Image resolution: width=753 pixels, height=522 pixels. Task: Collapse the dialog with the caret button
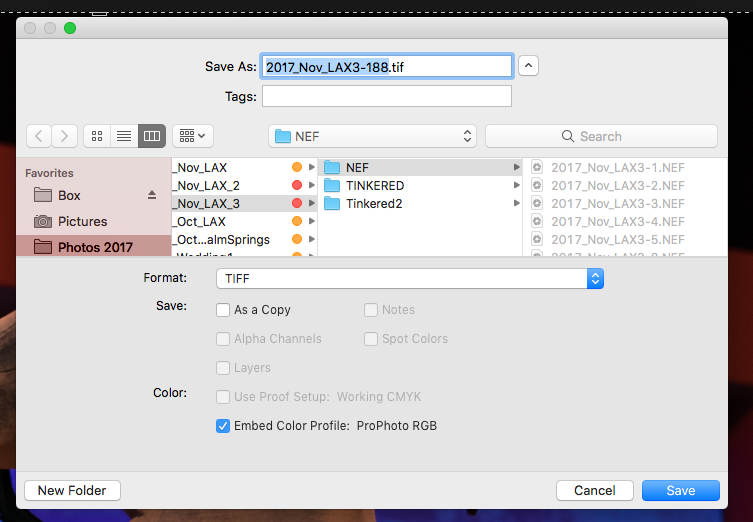click(528, 66)
